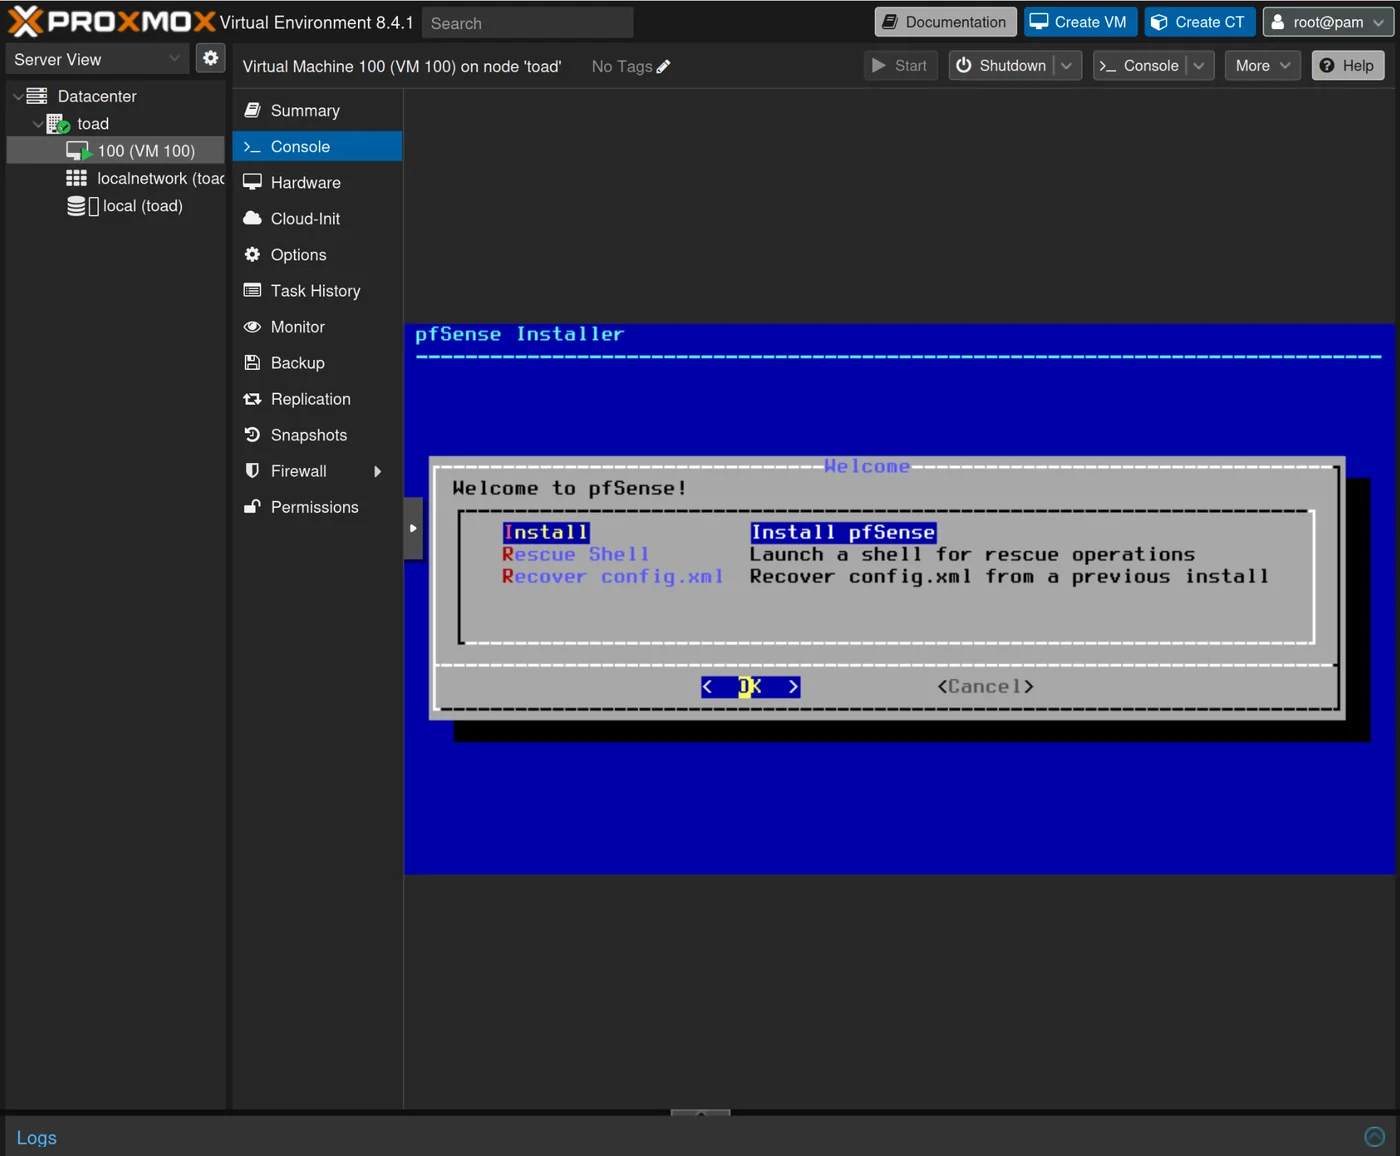Image resolution: width=1400 pixels, height=1156 pixels.
Task: Select the Snapshots panel icon
Action: pos(253,435)
